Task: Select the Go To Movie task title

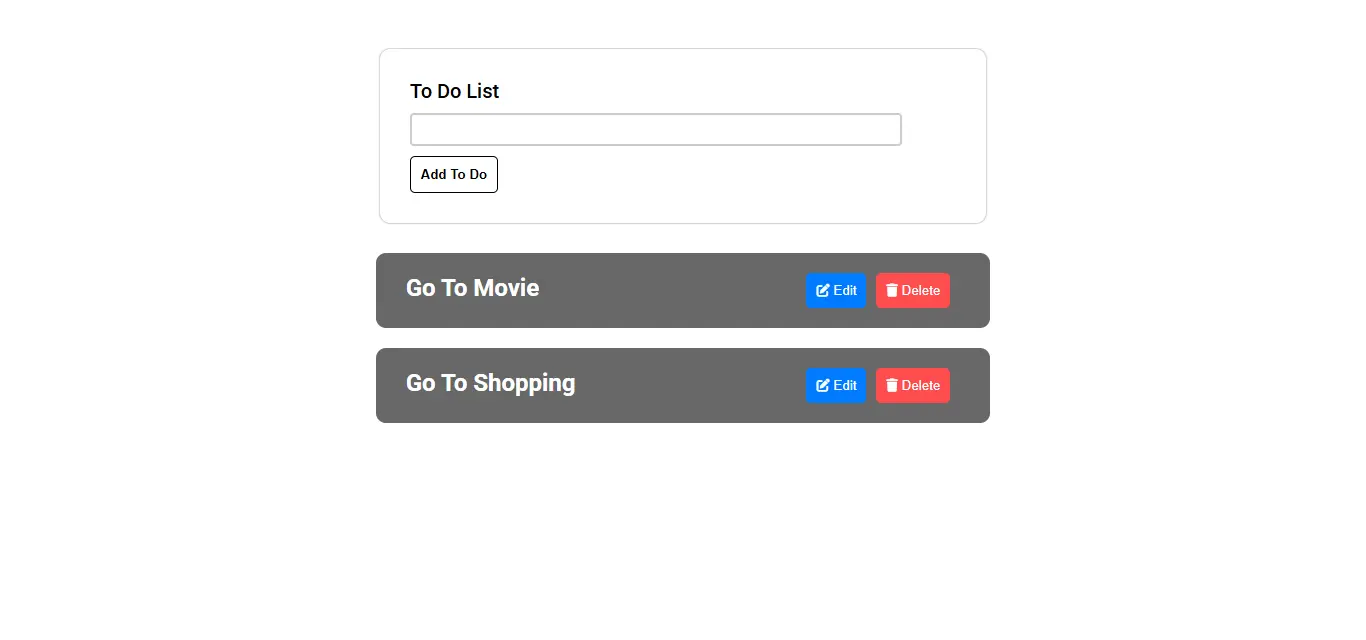Action: pyautogui.click(x=472, y=288)
